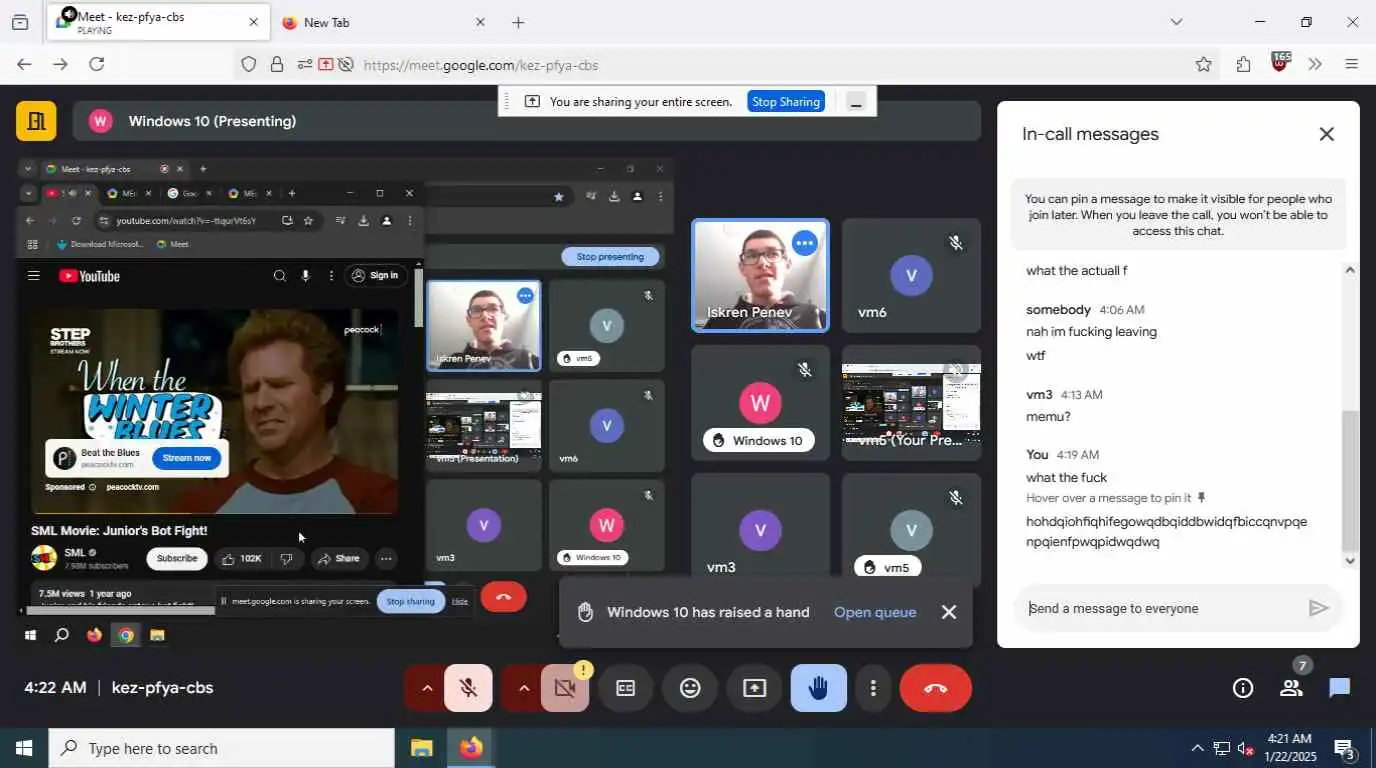Click the dislike thumb on YouTube video
The height and width of the screenshot is (768, 1376).
(287, 558)
